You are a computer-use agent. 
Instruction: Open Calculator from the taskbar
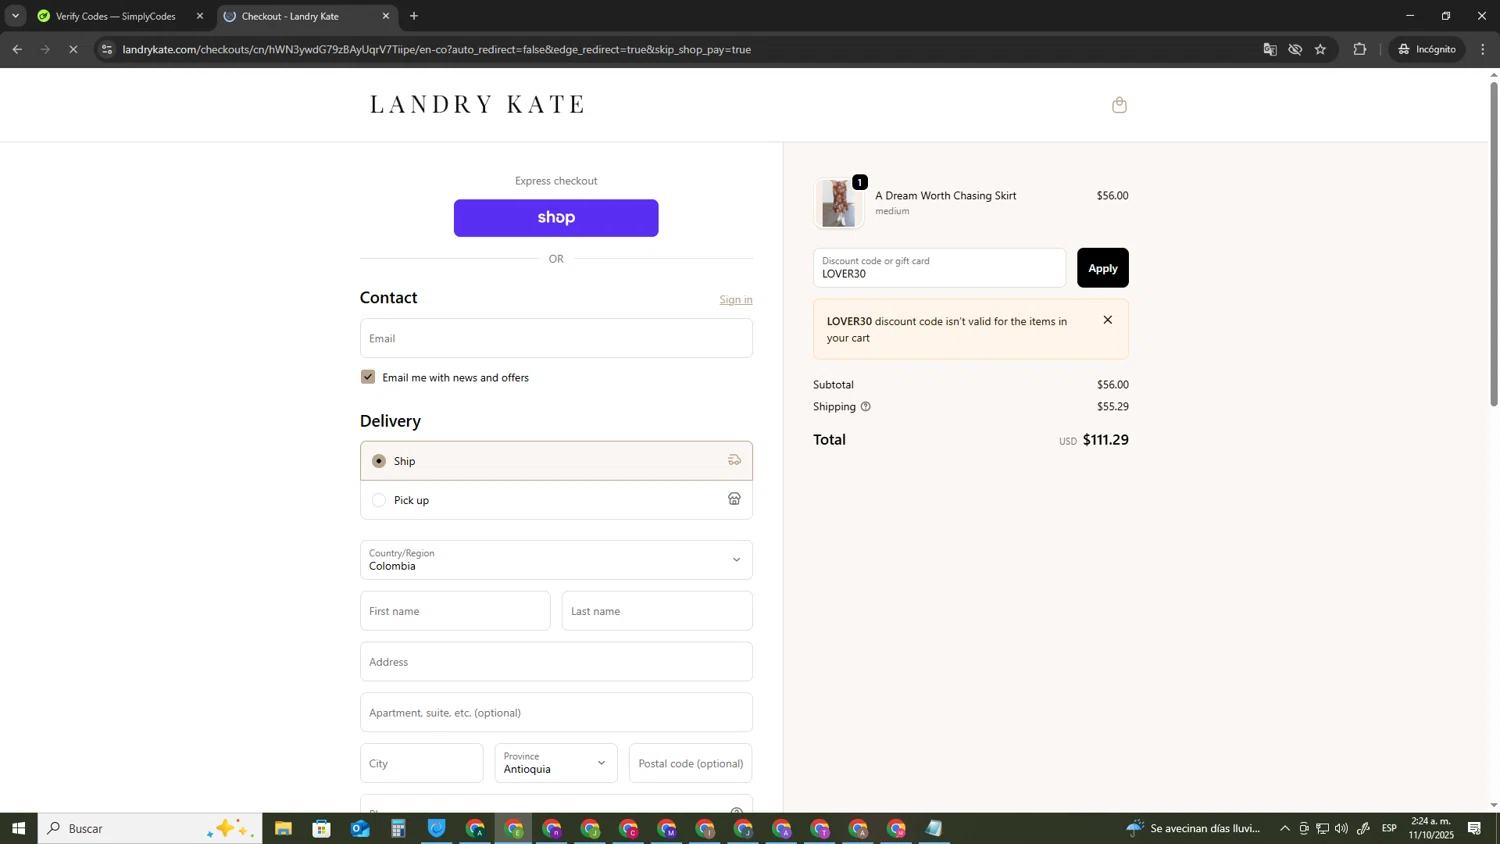point(398,828)
